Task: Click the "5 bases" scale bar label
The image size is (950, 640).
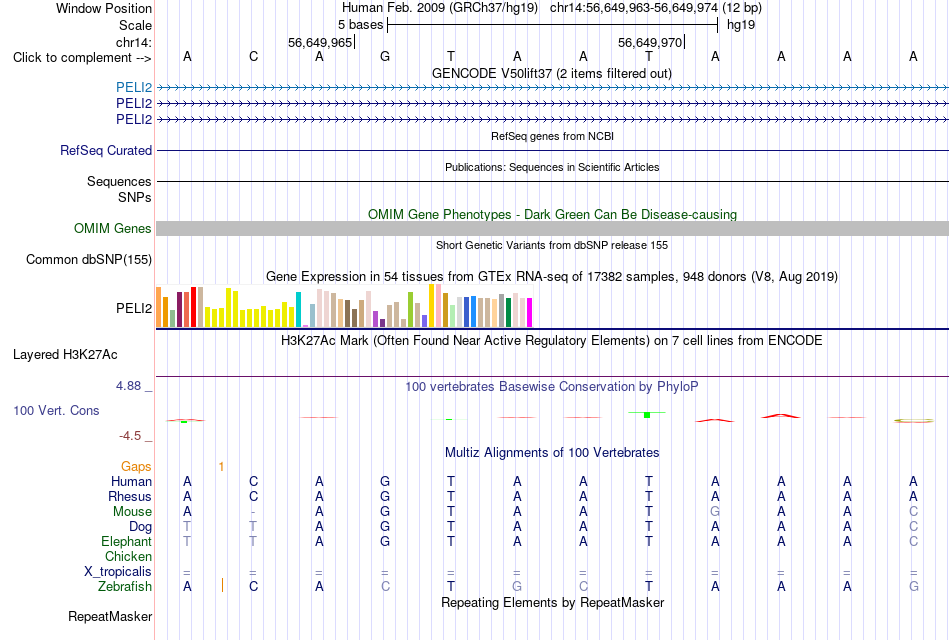Action: click(360, 25)
